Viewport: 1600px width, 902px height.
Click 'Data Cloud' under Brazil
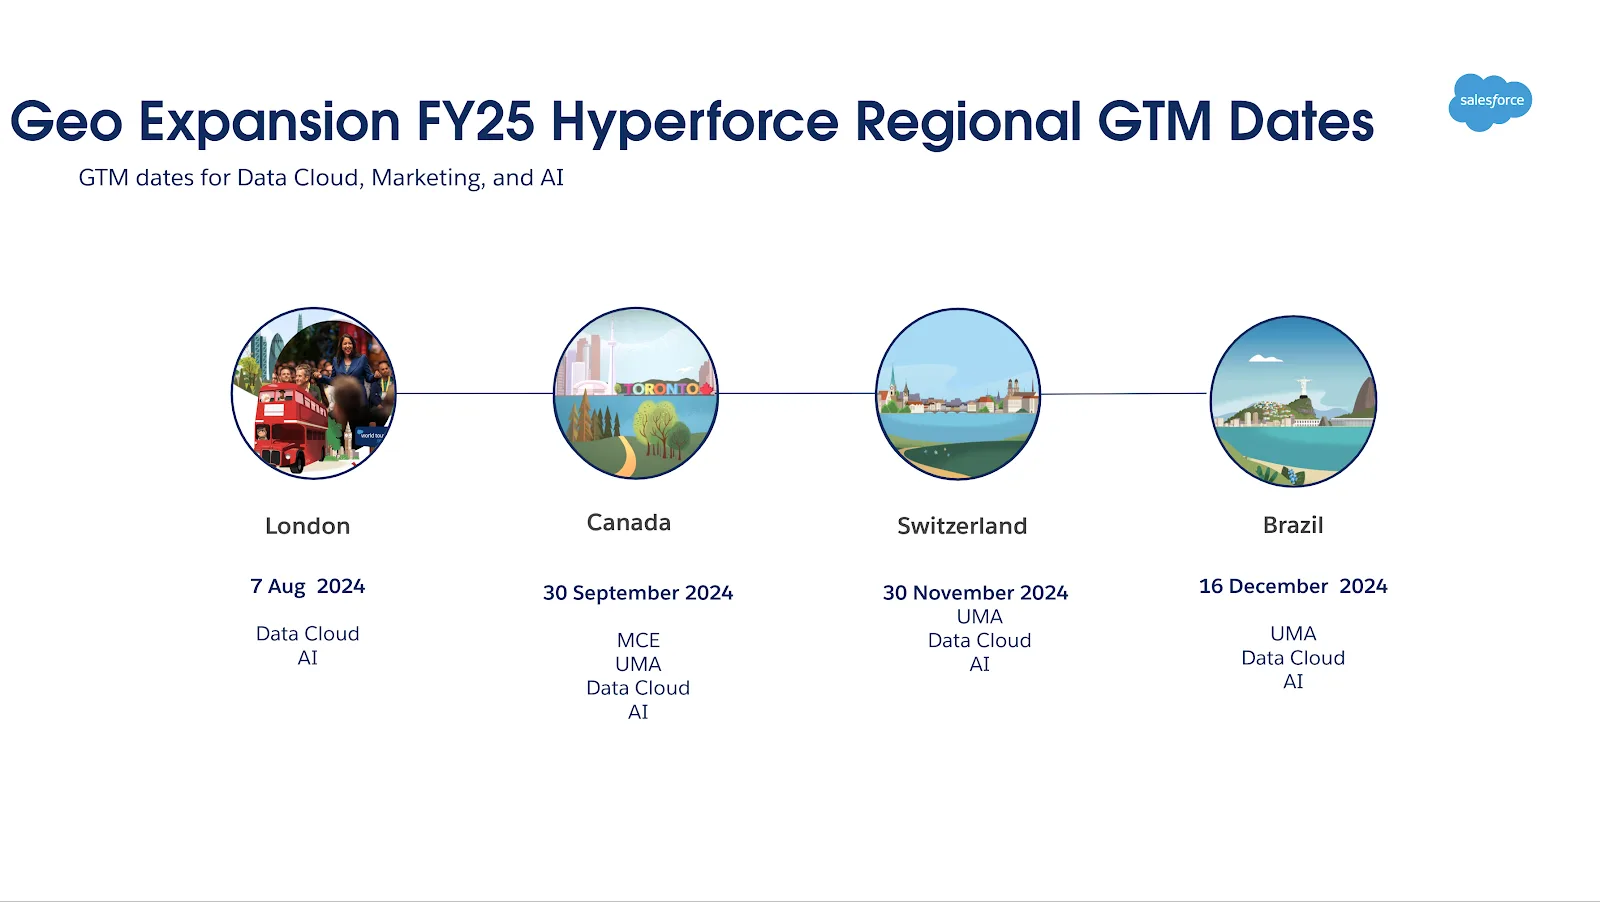[x=1293, y=658]
